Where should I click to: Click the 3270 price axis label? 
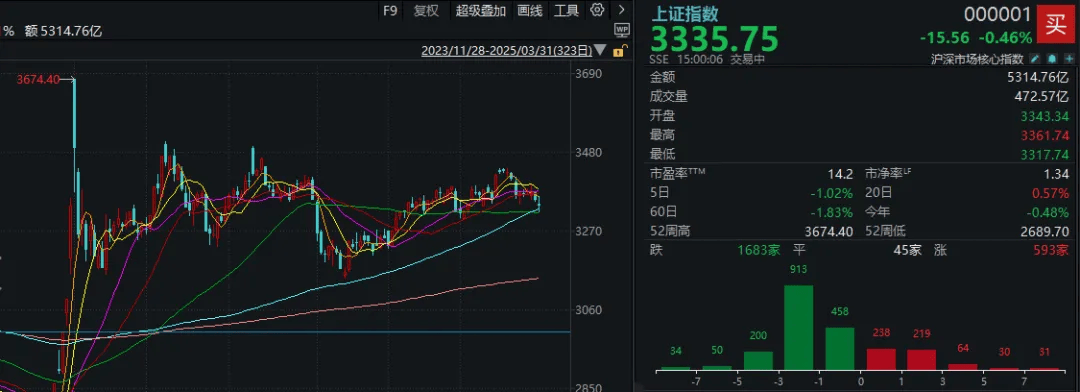(588, 231)
